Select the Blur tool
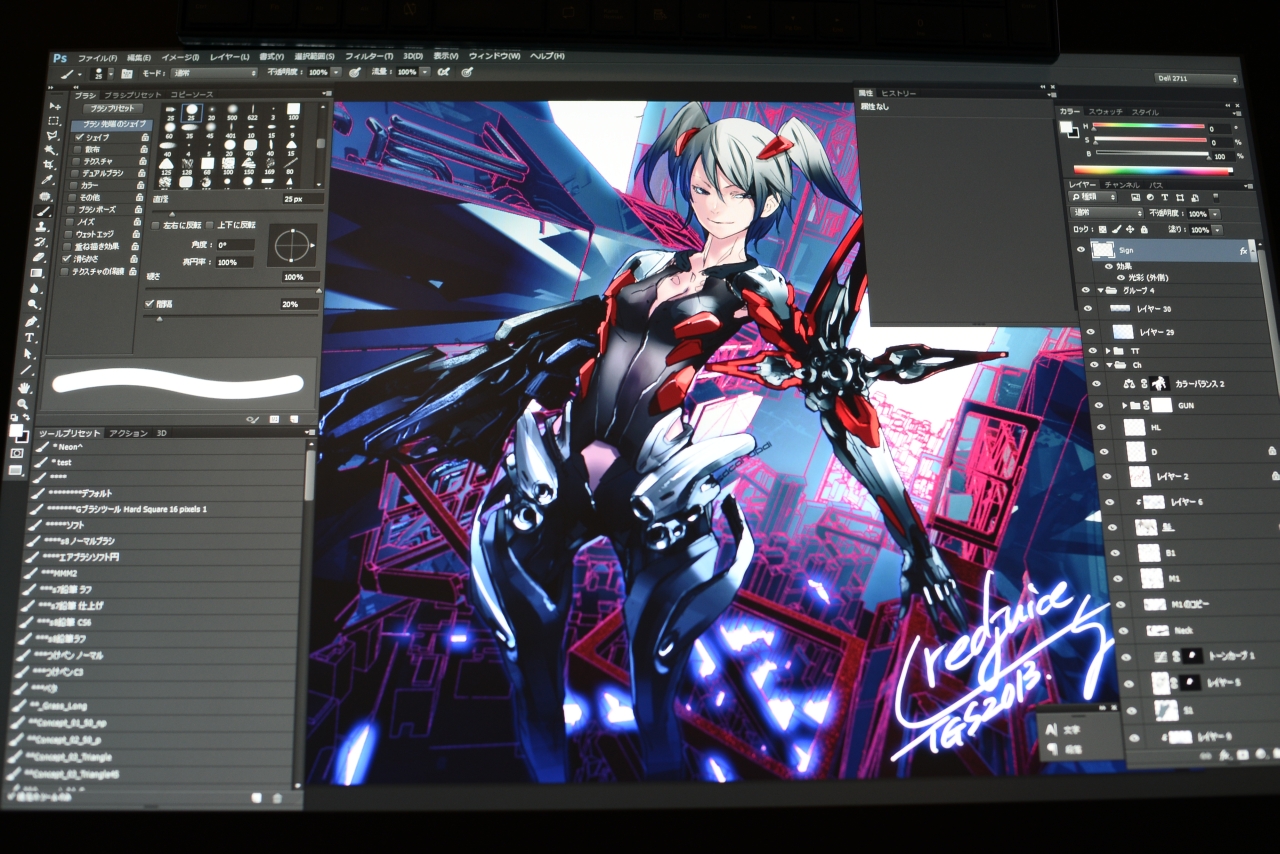Viewport: 1280px width, 854px height. click(x=35, y=288)
